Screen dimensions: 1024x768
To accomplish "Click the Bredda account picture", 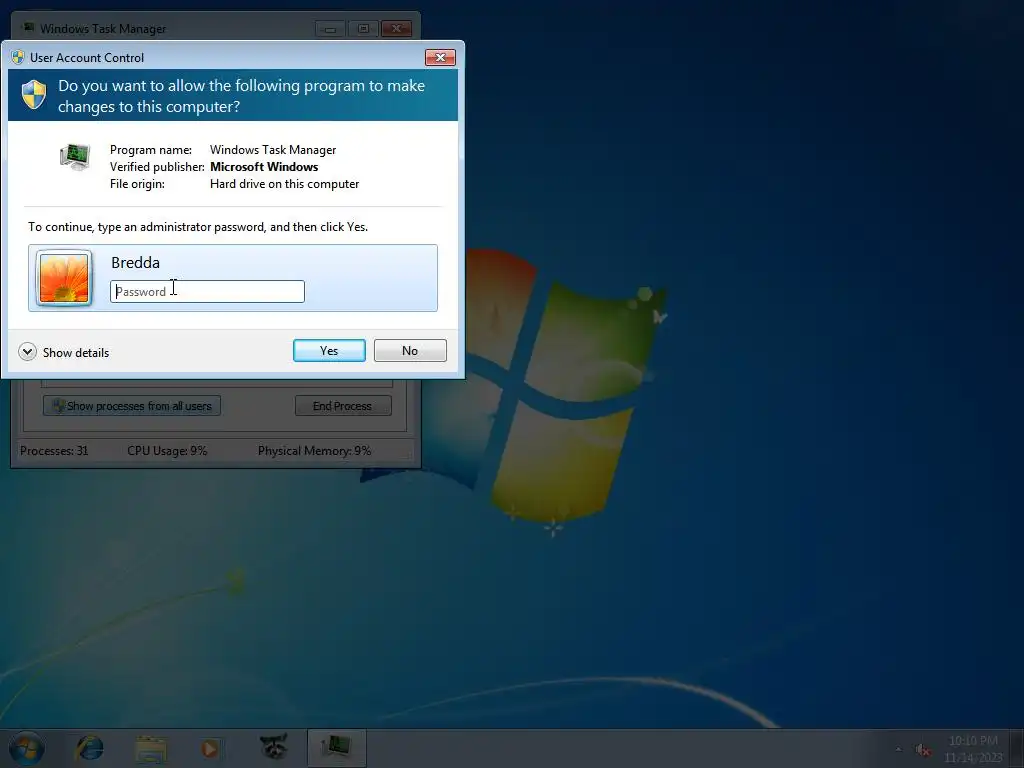I will (64, 278).
